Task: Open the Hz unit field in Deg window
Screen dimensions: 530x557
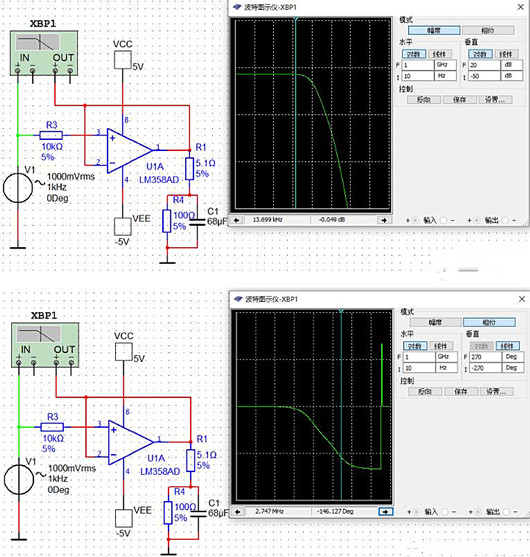Action: [x=446, y=368]
